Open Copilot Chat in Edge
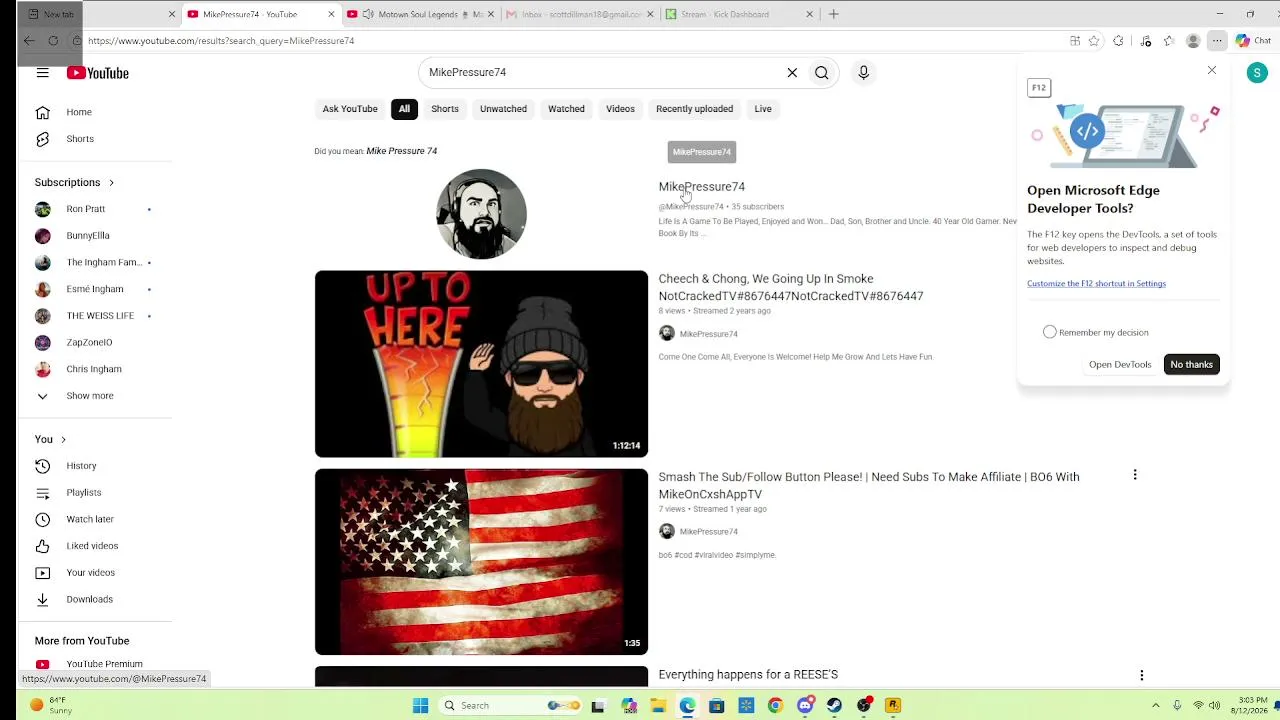The height and width of the screenshot is (720, 1280). pyautogui.click(x=1253, y=41)
